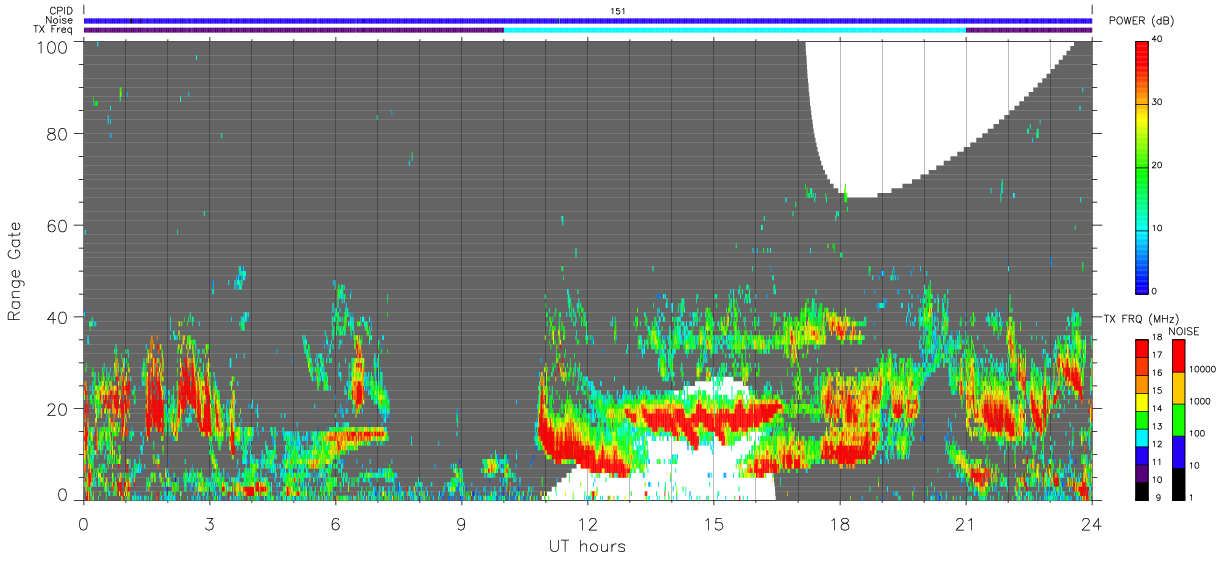Click the 18 UT hour tick label
The image size is (1228, 567).
point(839,522)
